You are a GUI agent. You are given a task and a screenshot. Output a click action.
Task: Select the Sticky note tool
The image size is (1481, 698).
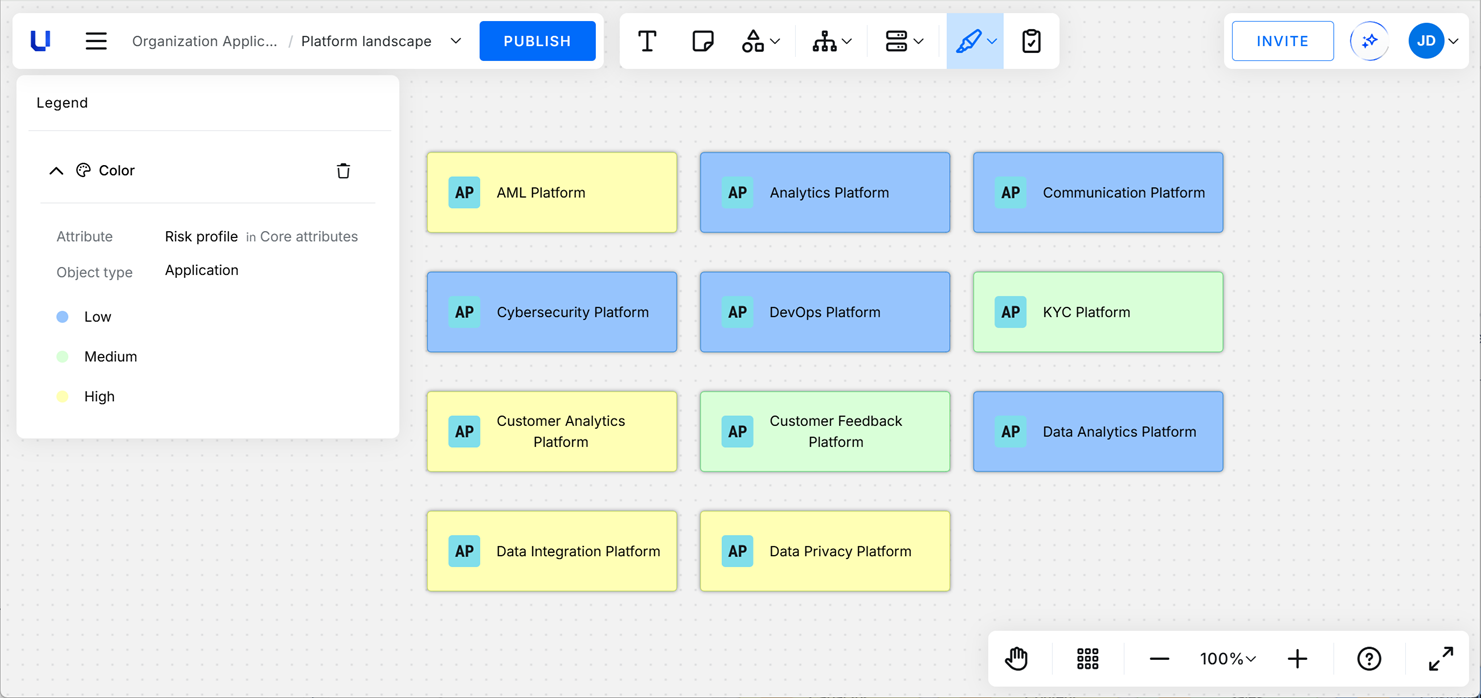coord(703,41)
